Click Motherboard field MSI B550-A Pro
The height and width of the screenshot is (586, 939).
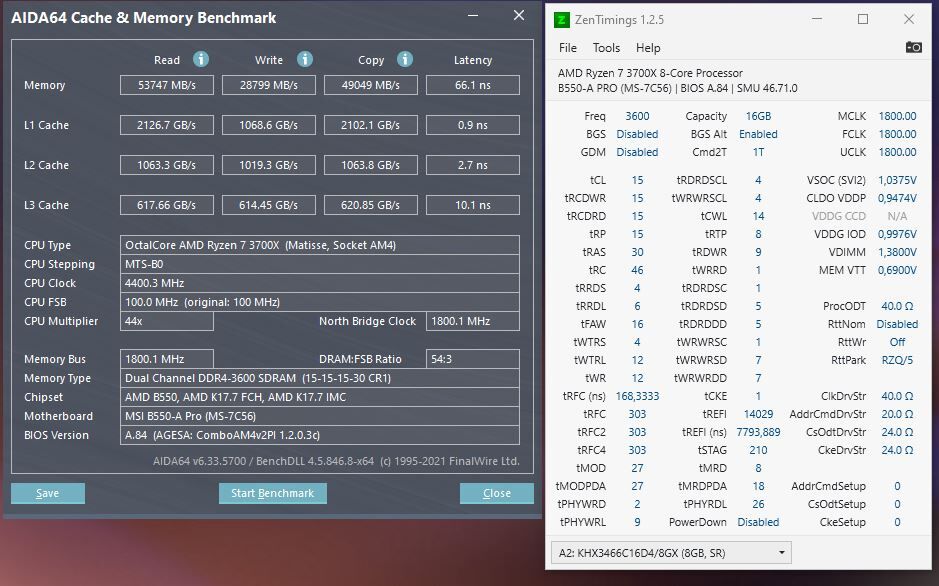pos(320,416)
